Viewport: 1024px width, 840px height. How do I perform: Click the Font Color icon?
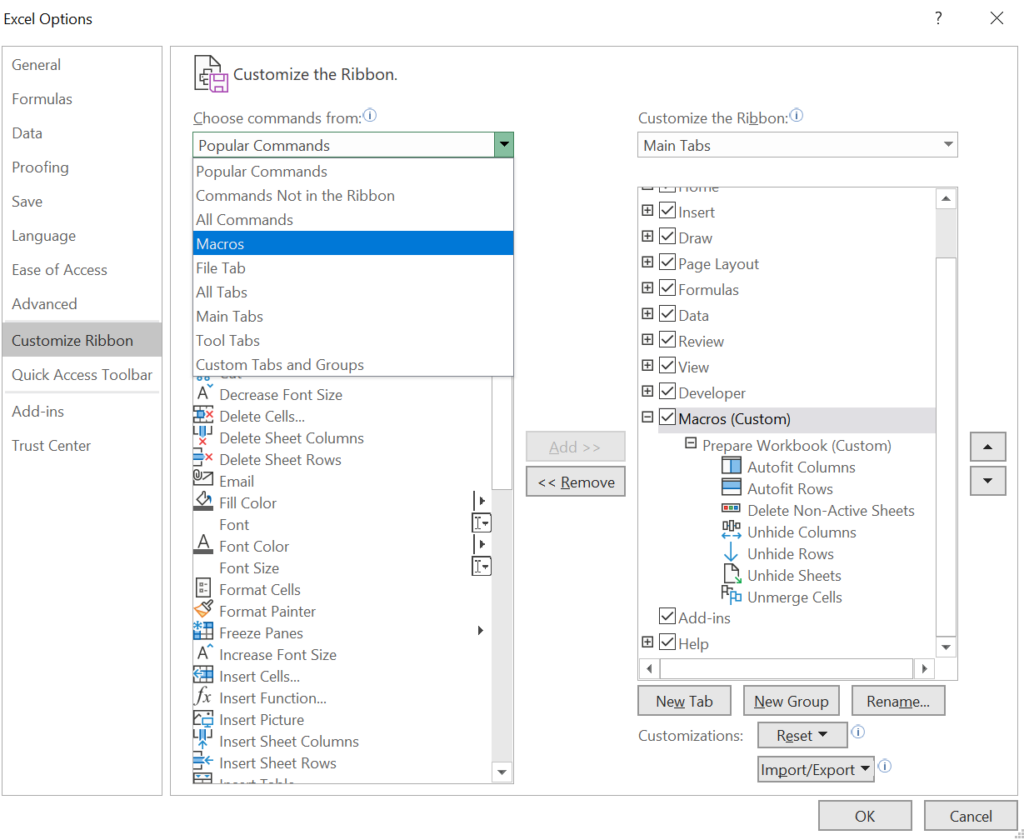coord(203,545)
